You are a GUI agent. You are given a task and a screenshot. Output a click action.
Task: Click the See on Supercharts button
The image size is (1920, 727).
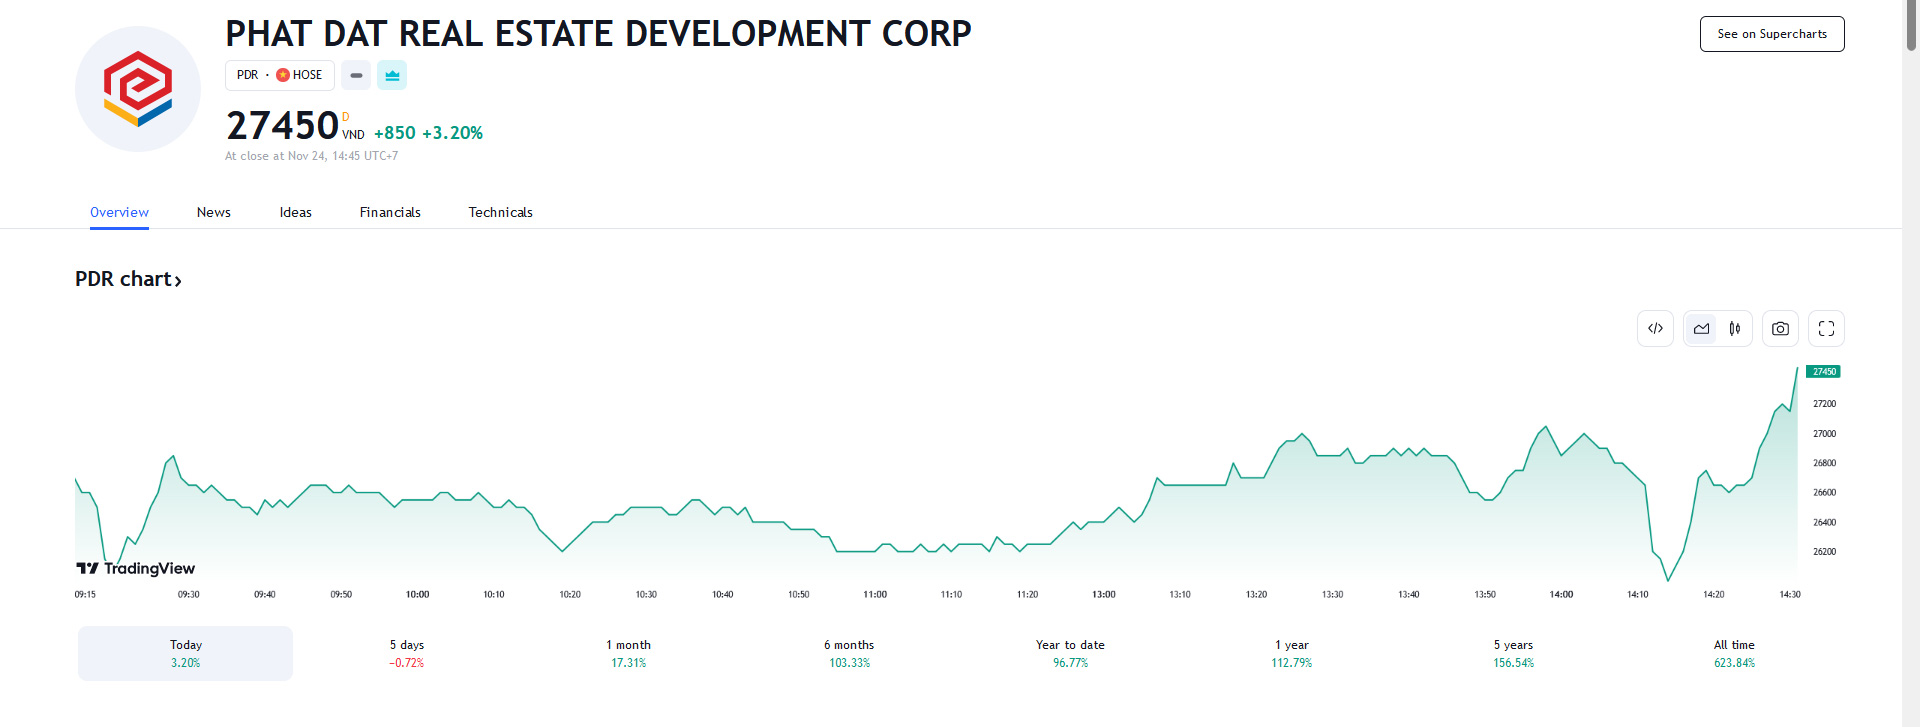(x=1772, y=34)
